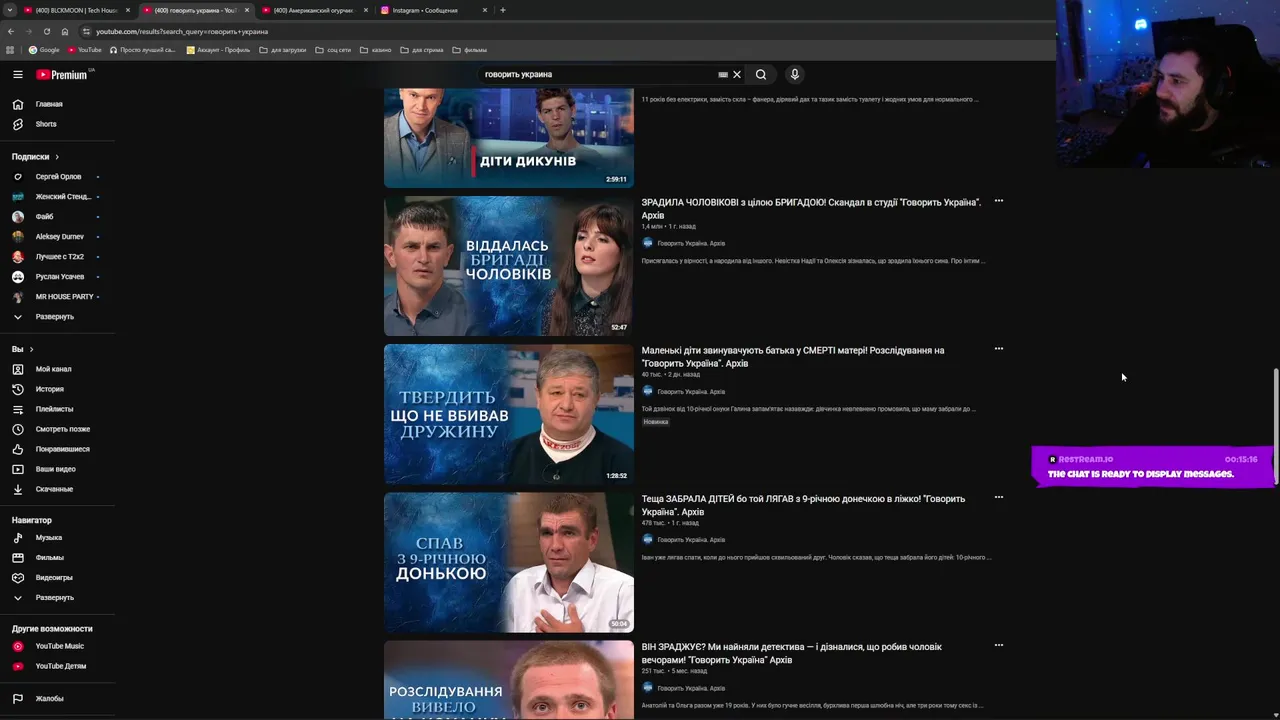Open Сергей Орлов subscription channel
1280x720 pixels.
pyautogui.click(x=57, y=177)
